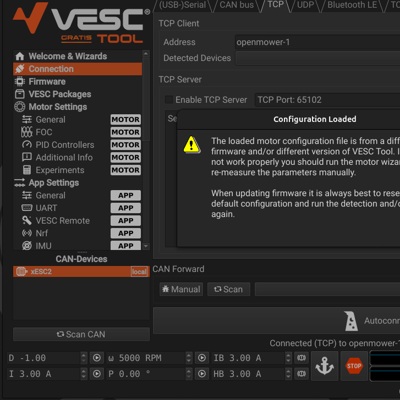
Task: Click the red STOP button
Action: pyautogui.click(x=354, y=366)
